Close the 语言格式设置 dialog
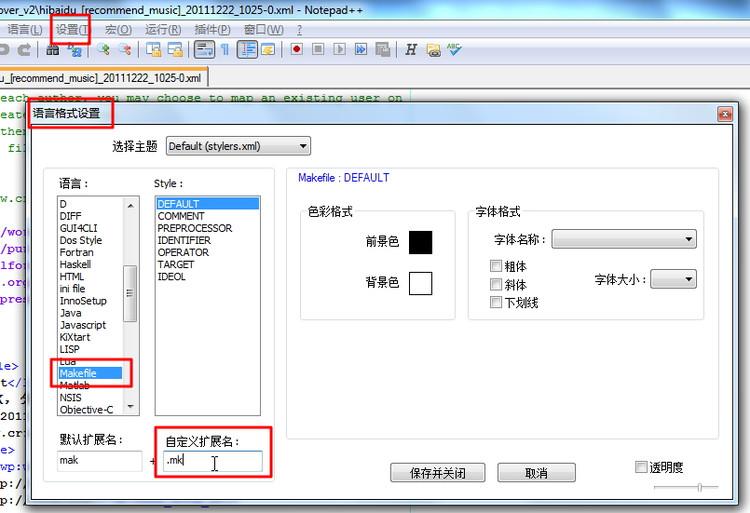750x513 pixels. (725, 114)
